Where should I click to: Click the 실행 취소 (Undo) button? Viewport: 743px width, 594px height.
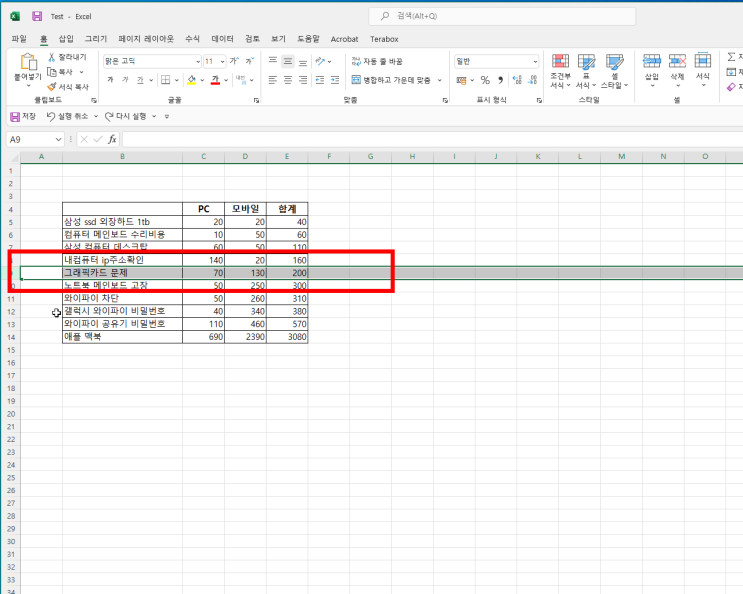tap(67, 116)
